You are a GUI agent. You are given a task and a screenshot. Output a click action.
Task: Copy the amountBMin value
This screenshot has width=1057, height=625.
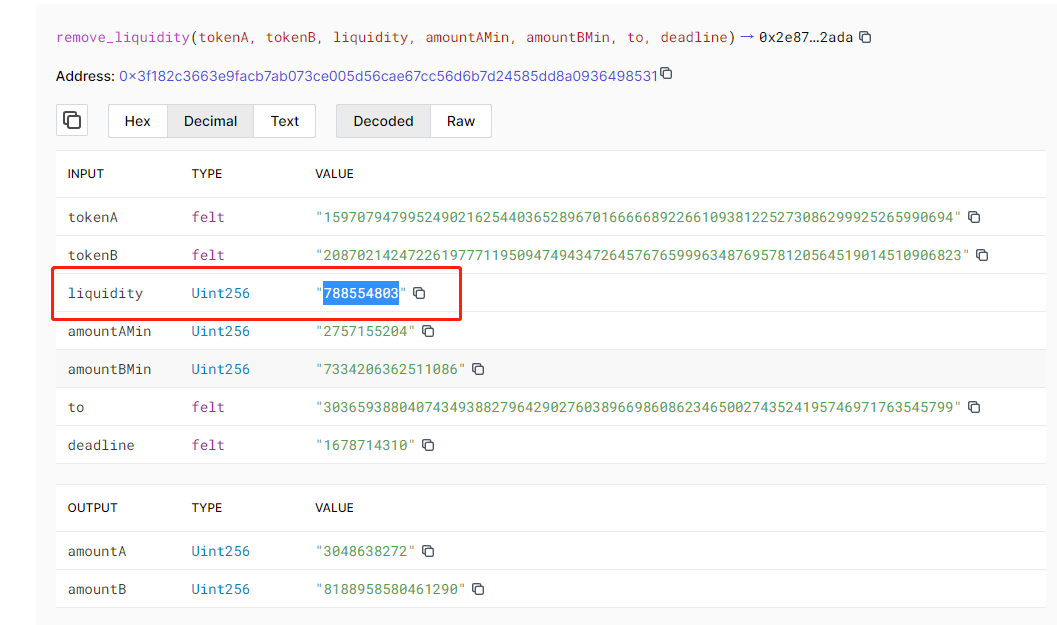(478, 369)
